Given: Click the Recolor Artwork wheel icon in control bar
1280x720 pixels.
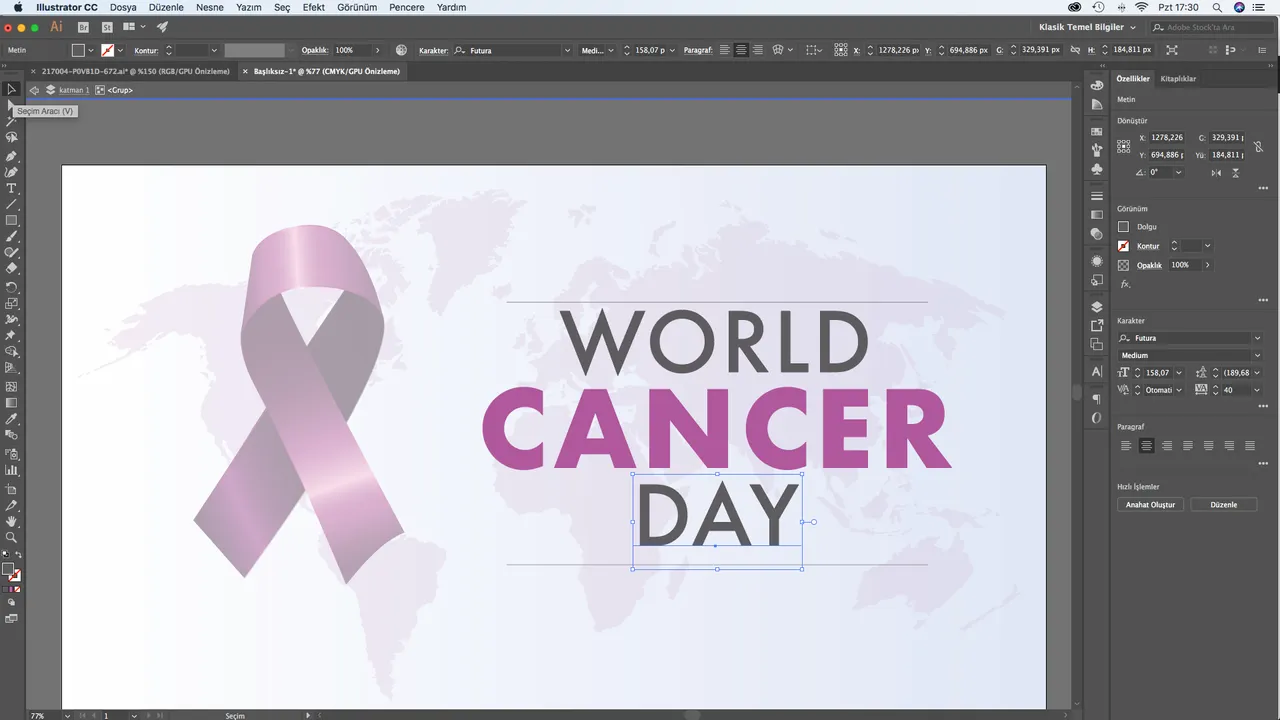Looking at the screenshot, I should [x=401, y=50].
